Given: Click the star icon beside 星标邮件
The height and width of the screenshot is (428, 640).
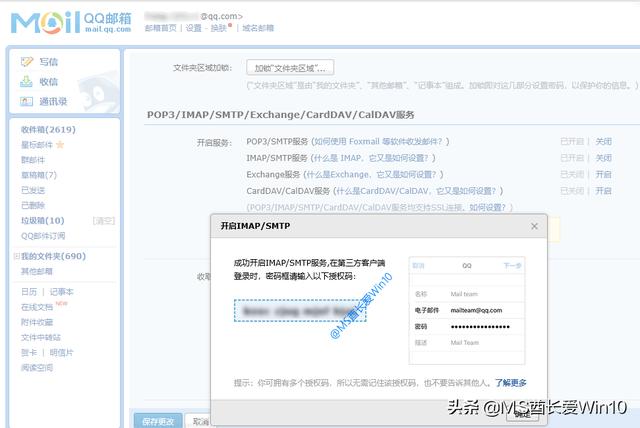Looking at the screenshot, I should pyautogui.click(x=60, y=145).
